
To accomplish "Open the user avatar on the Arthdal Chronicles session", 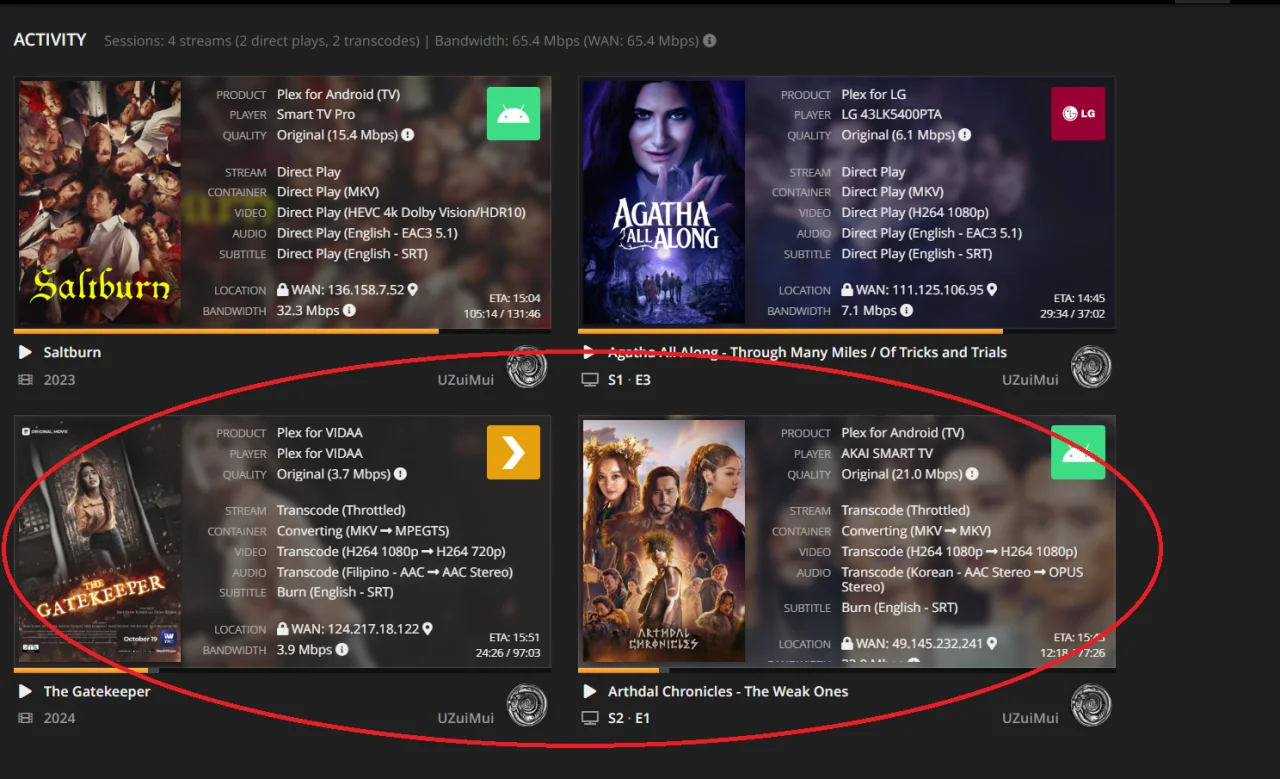I will tap(1091, 705).
